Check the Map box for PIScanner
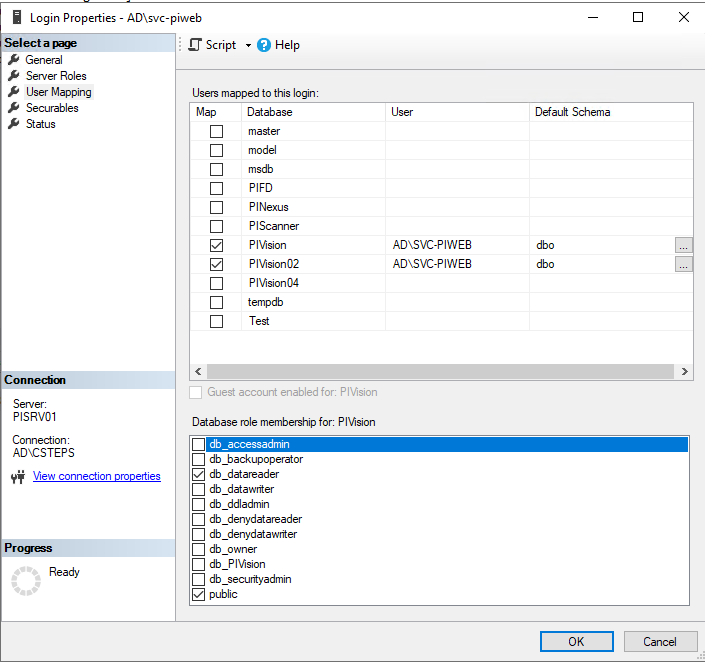The image size is (705, 671). (x=216, y=226)
